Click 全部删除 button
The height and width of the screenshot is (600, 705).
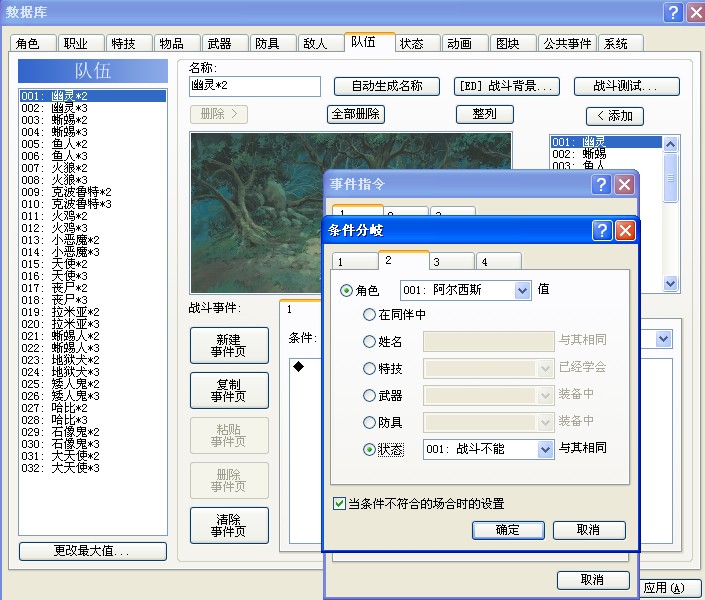[x=356, y=114]
